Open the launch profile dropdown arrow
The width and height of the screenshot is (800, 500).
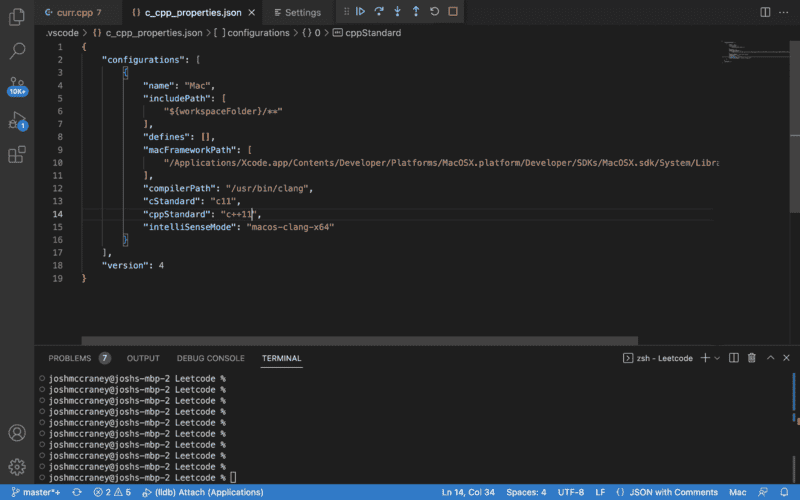coord(717,358)
